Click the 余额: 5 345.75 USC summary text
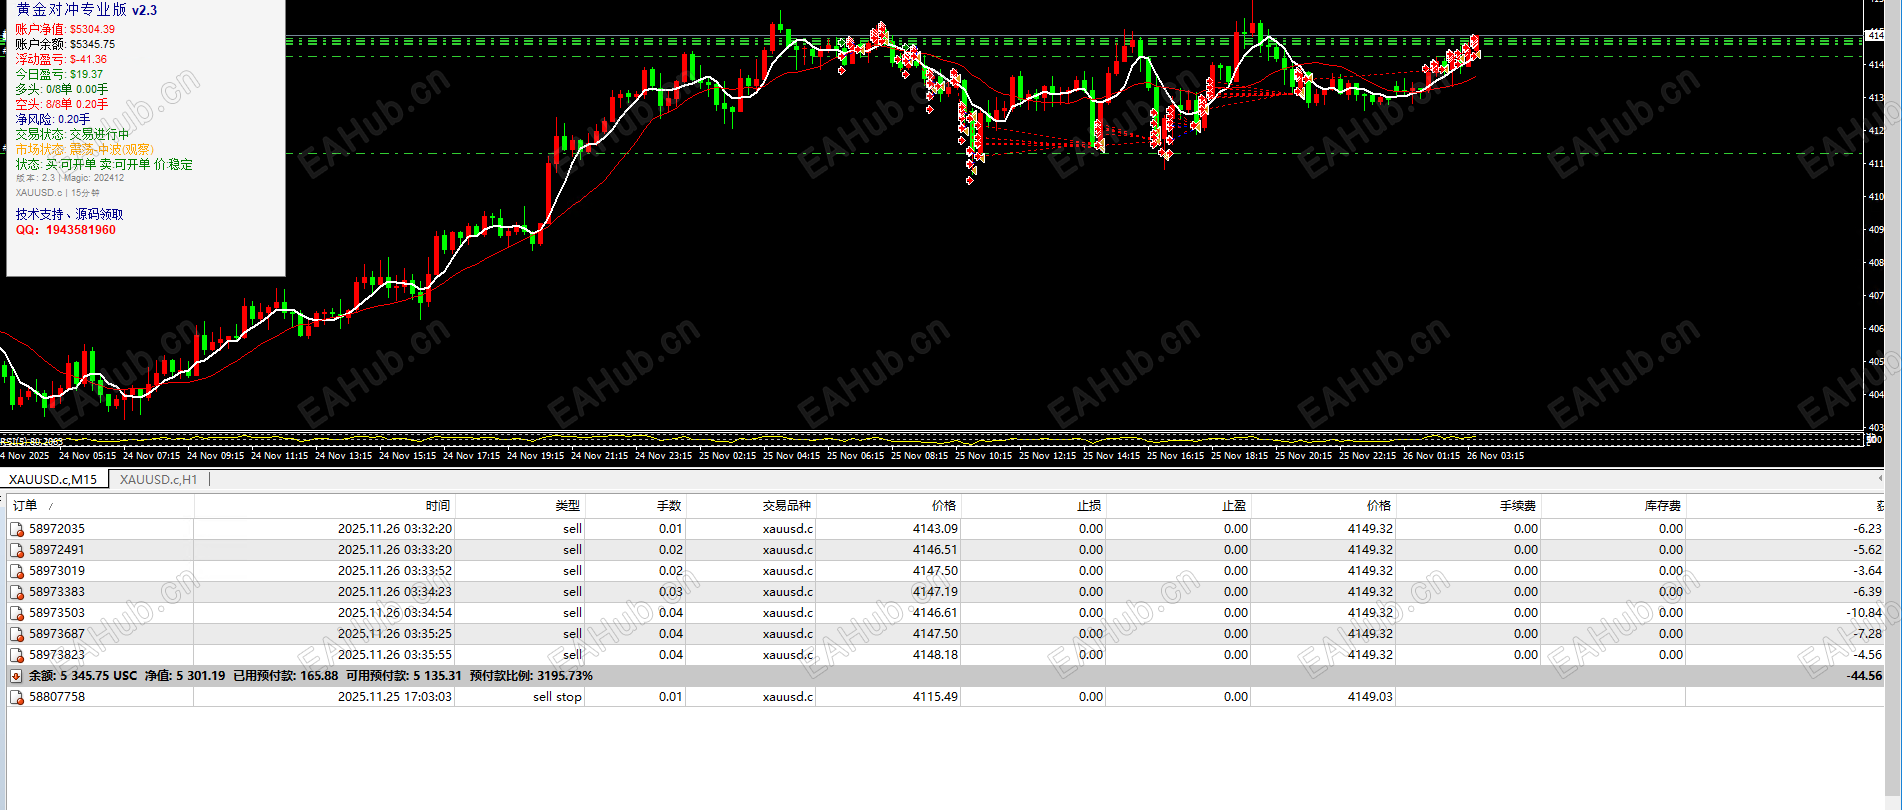This screenshot has height=810, width=1902. [83, 676]
